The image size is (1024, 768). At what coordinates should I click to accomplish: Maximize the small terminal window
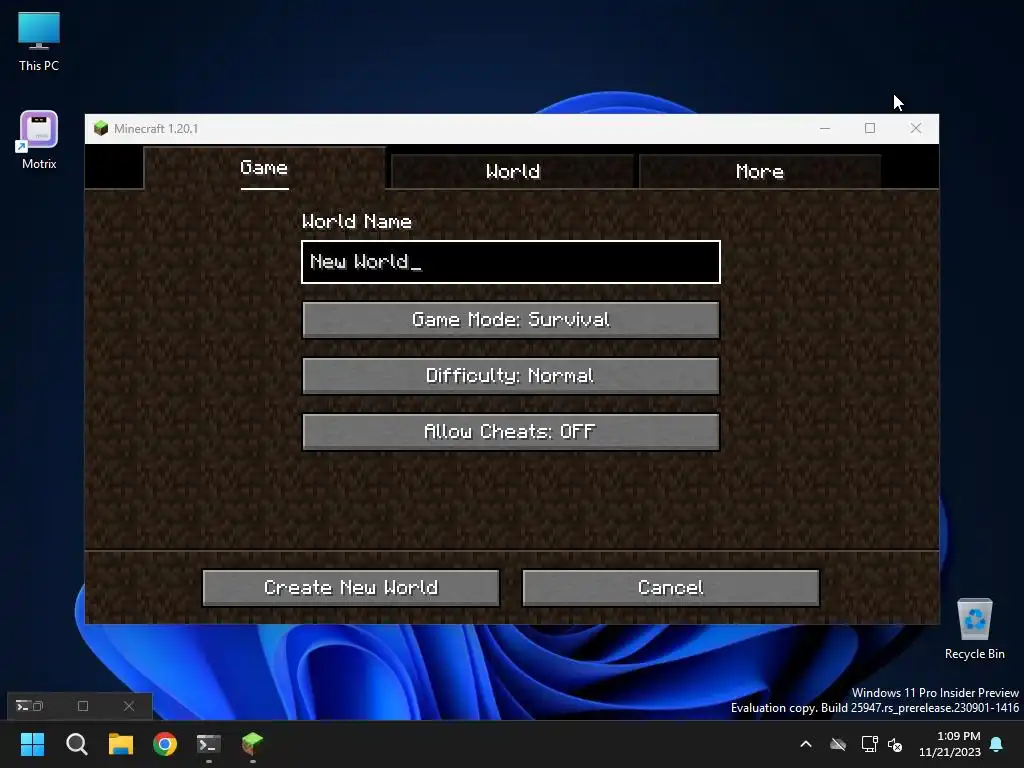(x=83, y=706)
